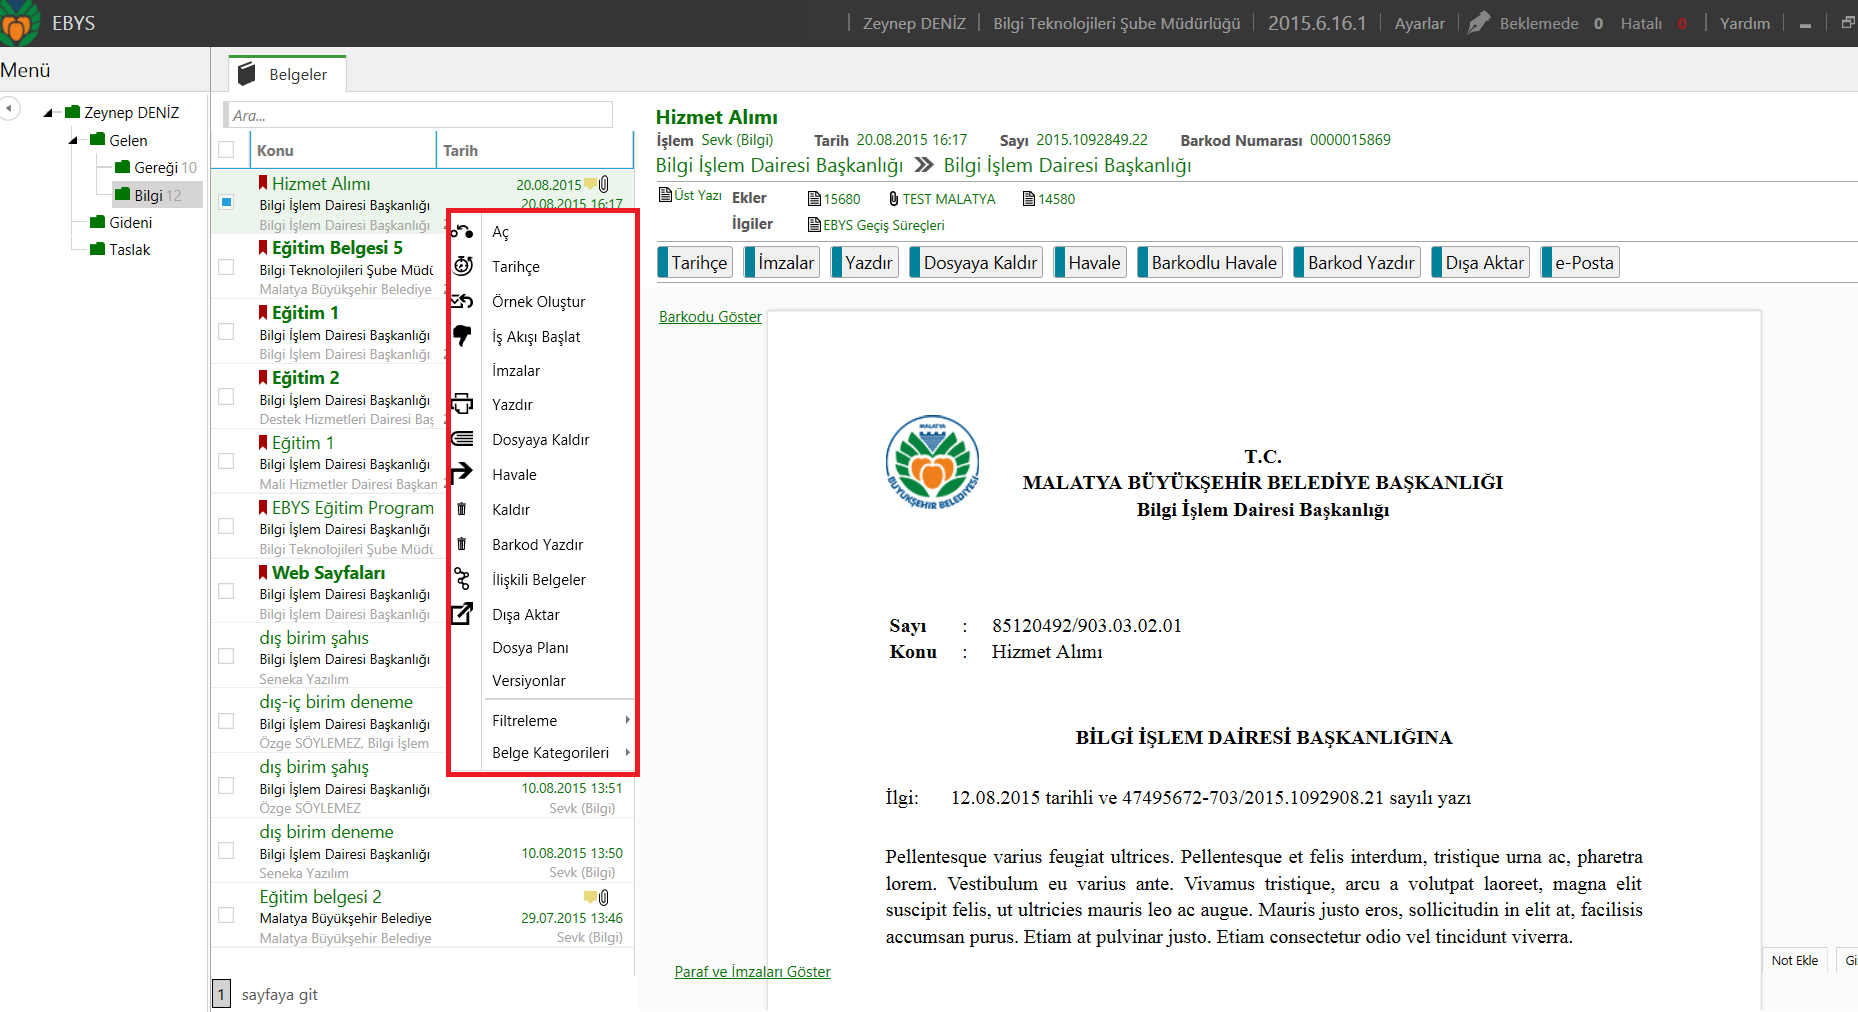Viewport: 1858px width, 1012px height.
Task: Click the paperclip icon in Eğitim belgesi 2 row
Action: 603,897
